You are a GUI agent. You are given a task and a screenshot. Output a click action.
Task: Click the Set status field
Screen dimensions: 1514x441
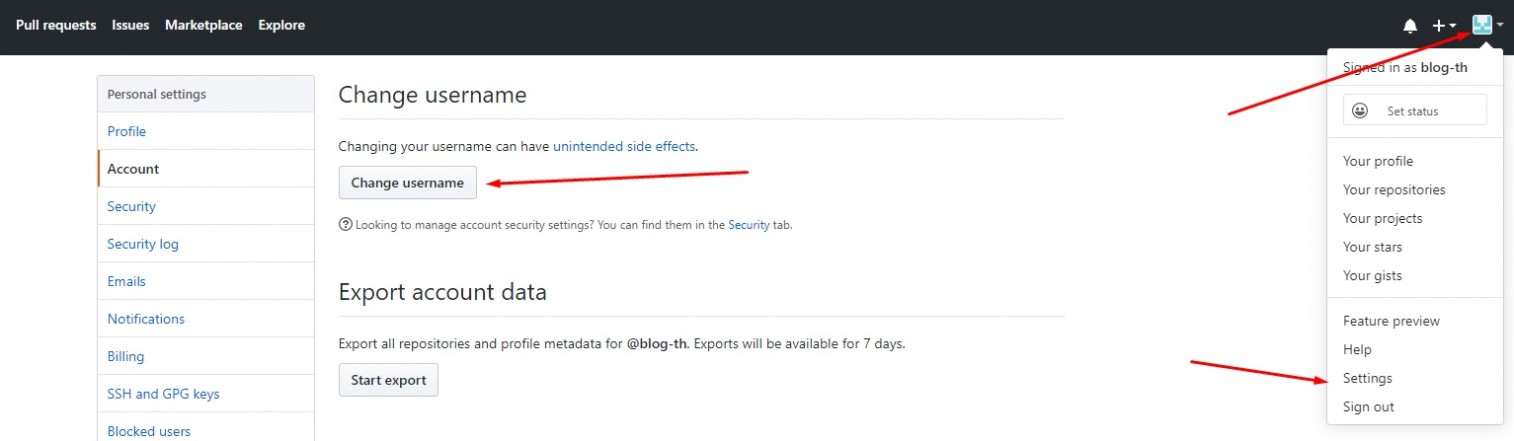pyautogui.click(x=1414, y=111)
